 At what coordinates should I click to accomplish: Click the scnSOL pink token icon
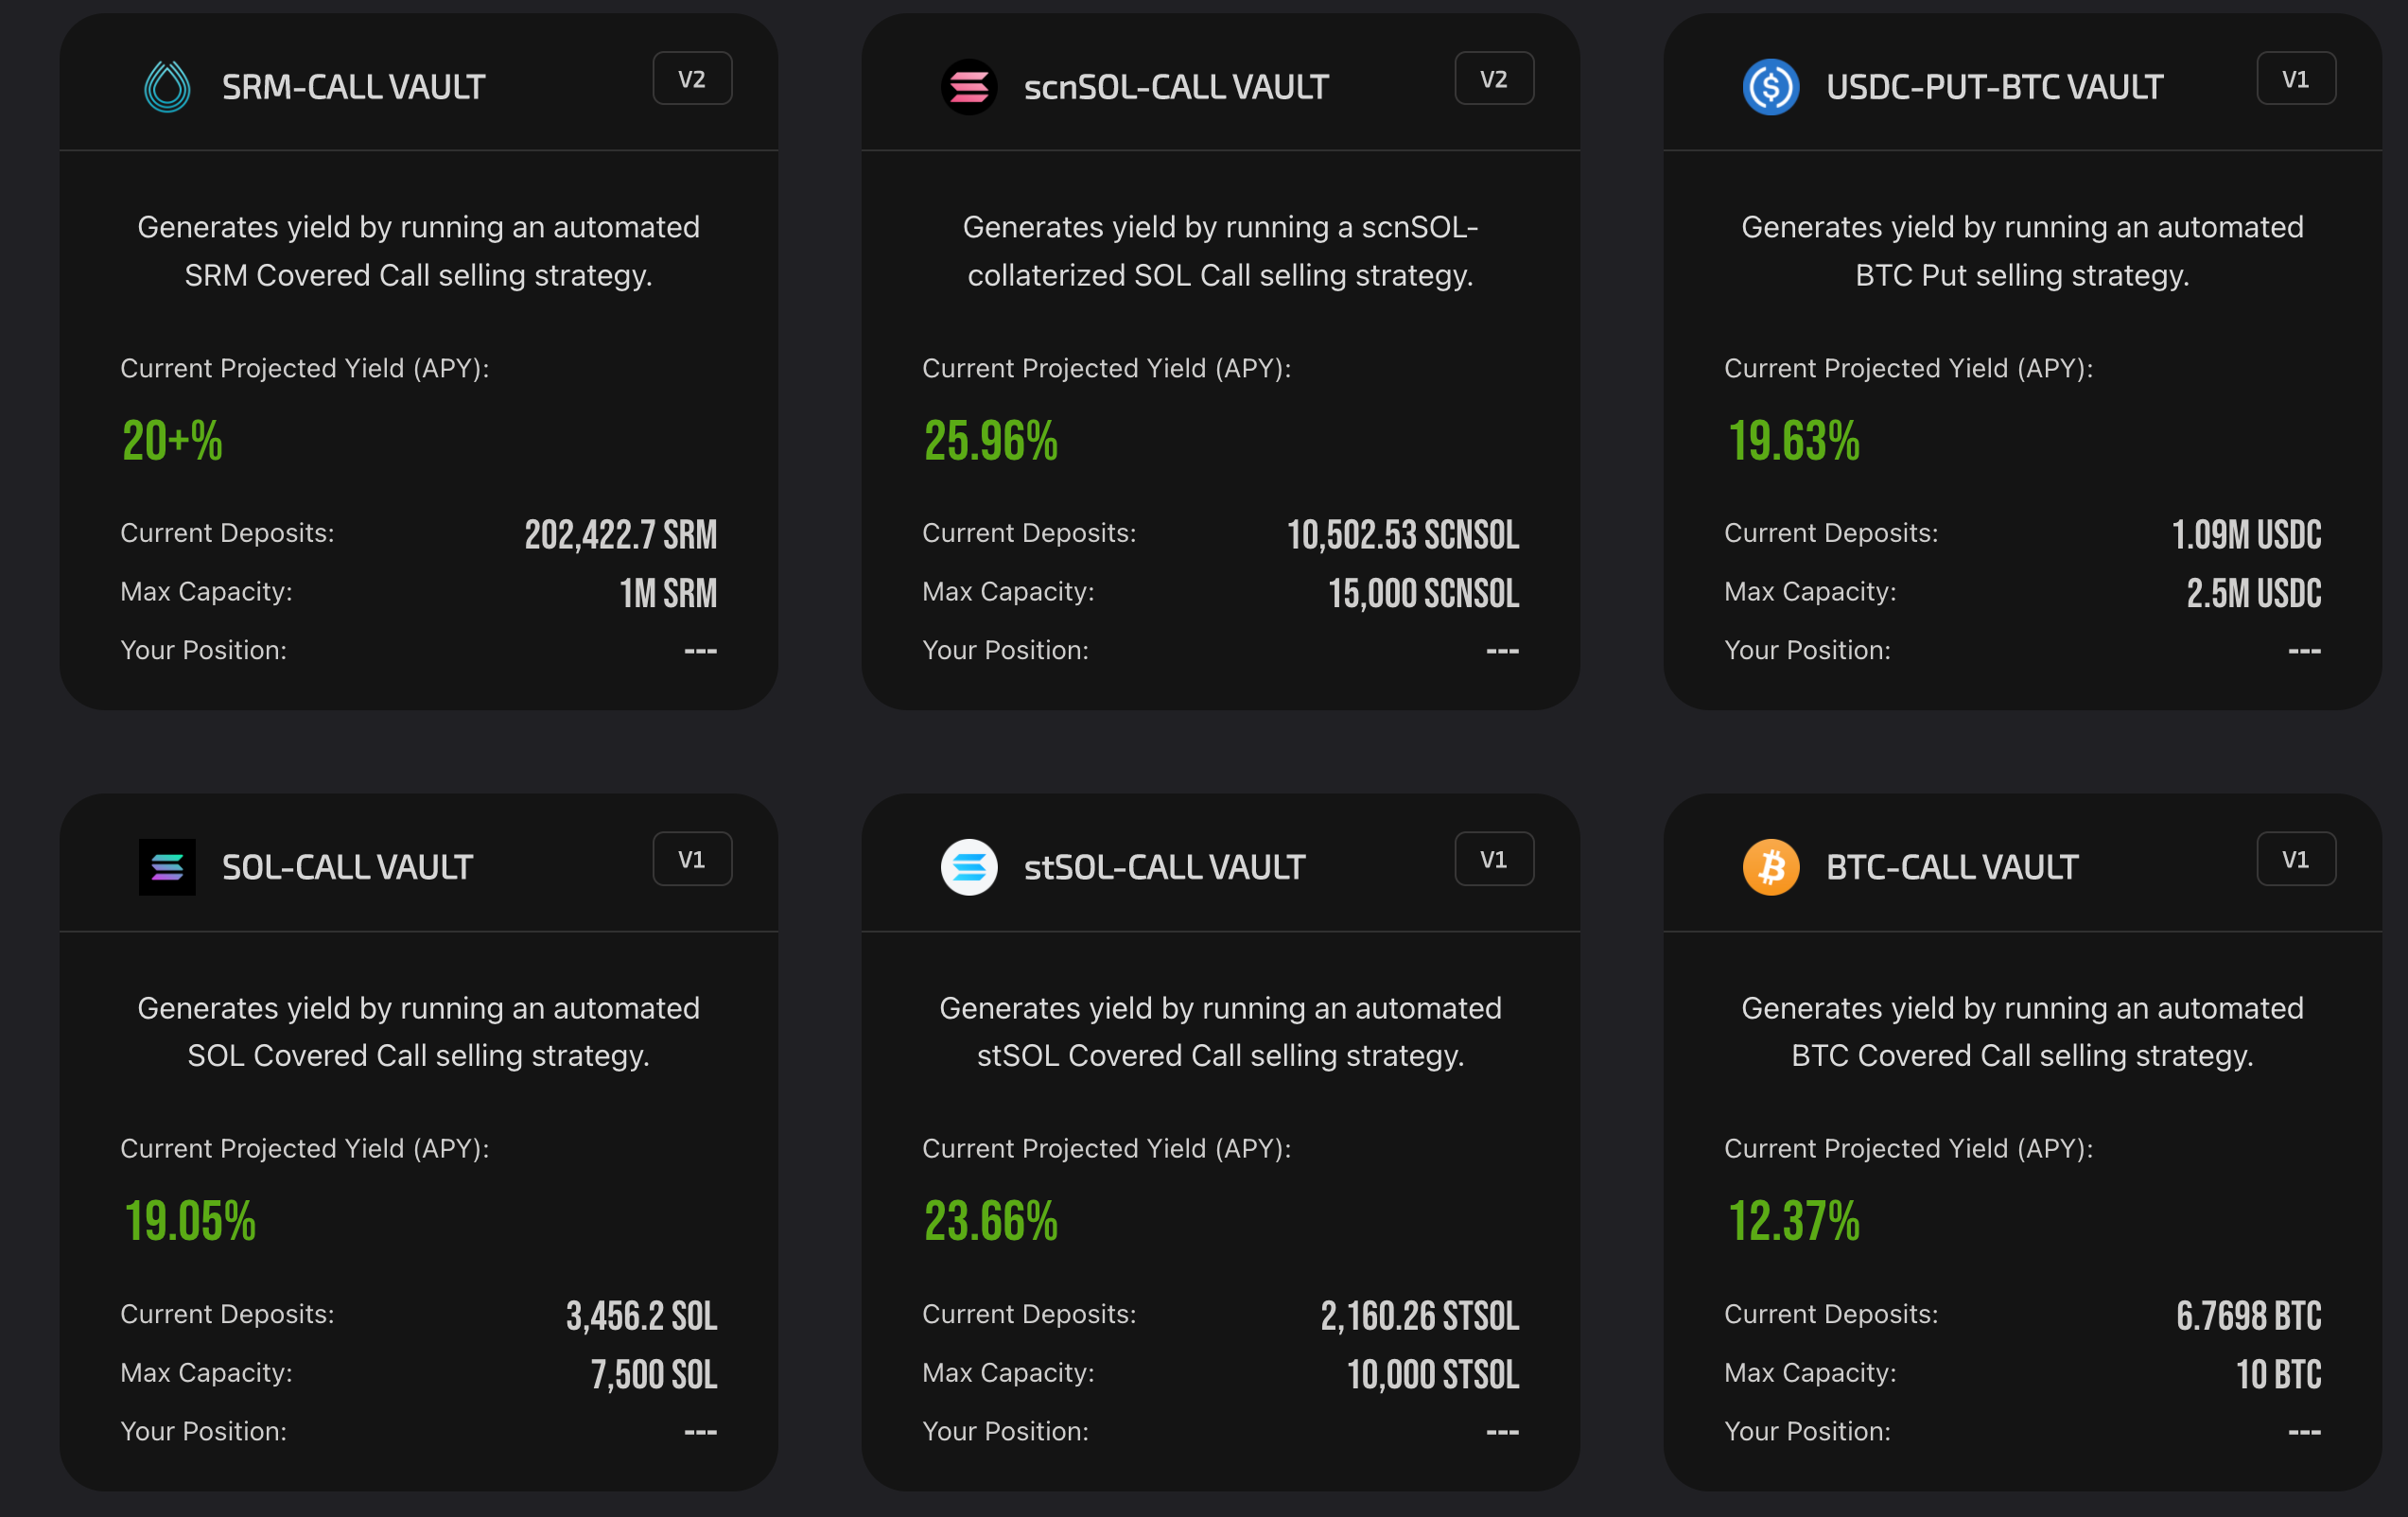pos(968,87)
